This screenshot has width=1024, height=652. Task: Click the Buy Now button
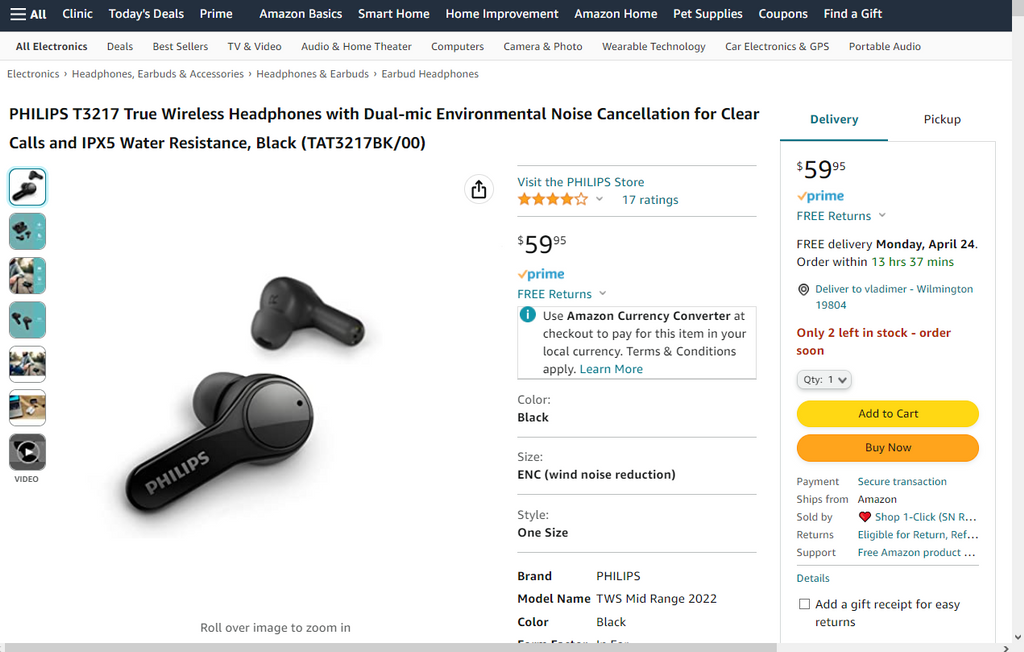click(x=887, y=448)
